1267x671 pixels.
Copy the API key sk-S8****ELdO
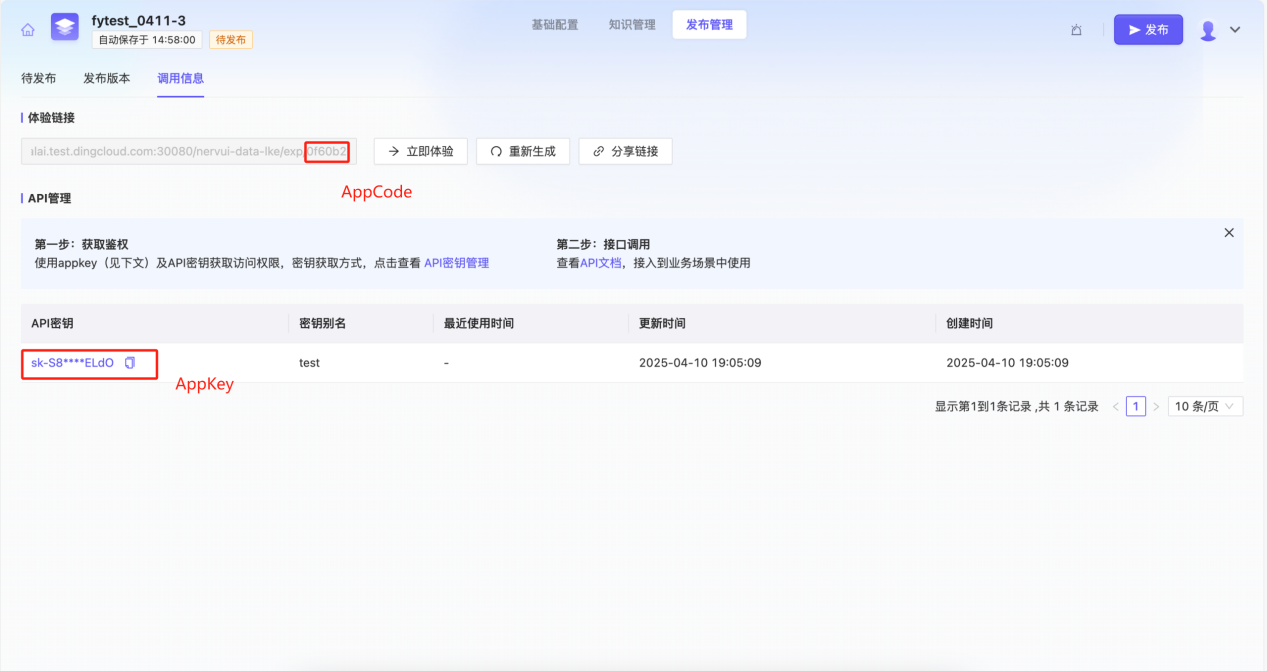(130, 363)
